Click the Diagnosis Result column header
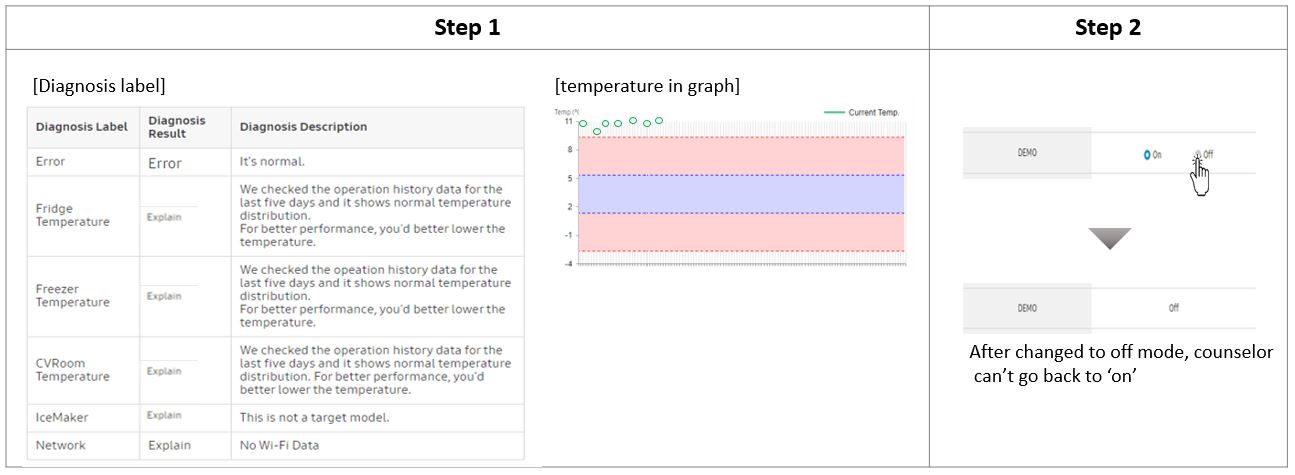The width and height of the screenshot is (1295, 475). coord(177,127)
